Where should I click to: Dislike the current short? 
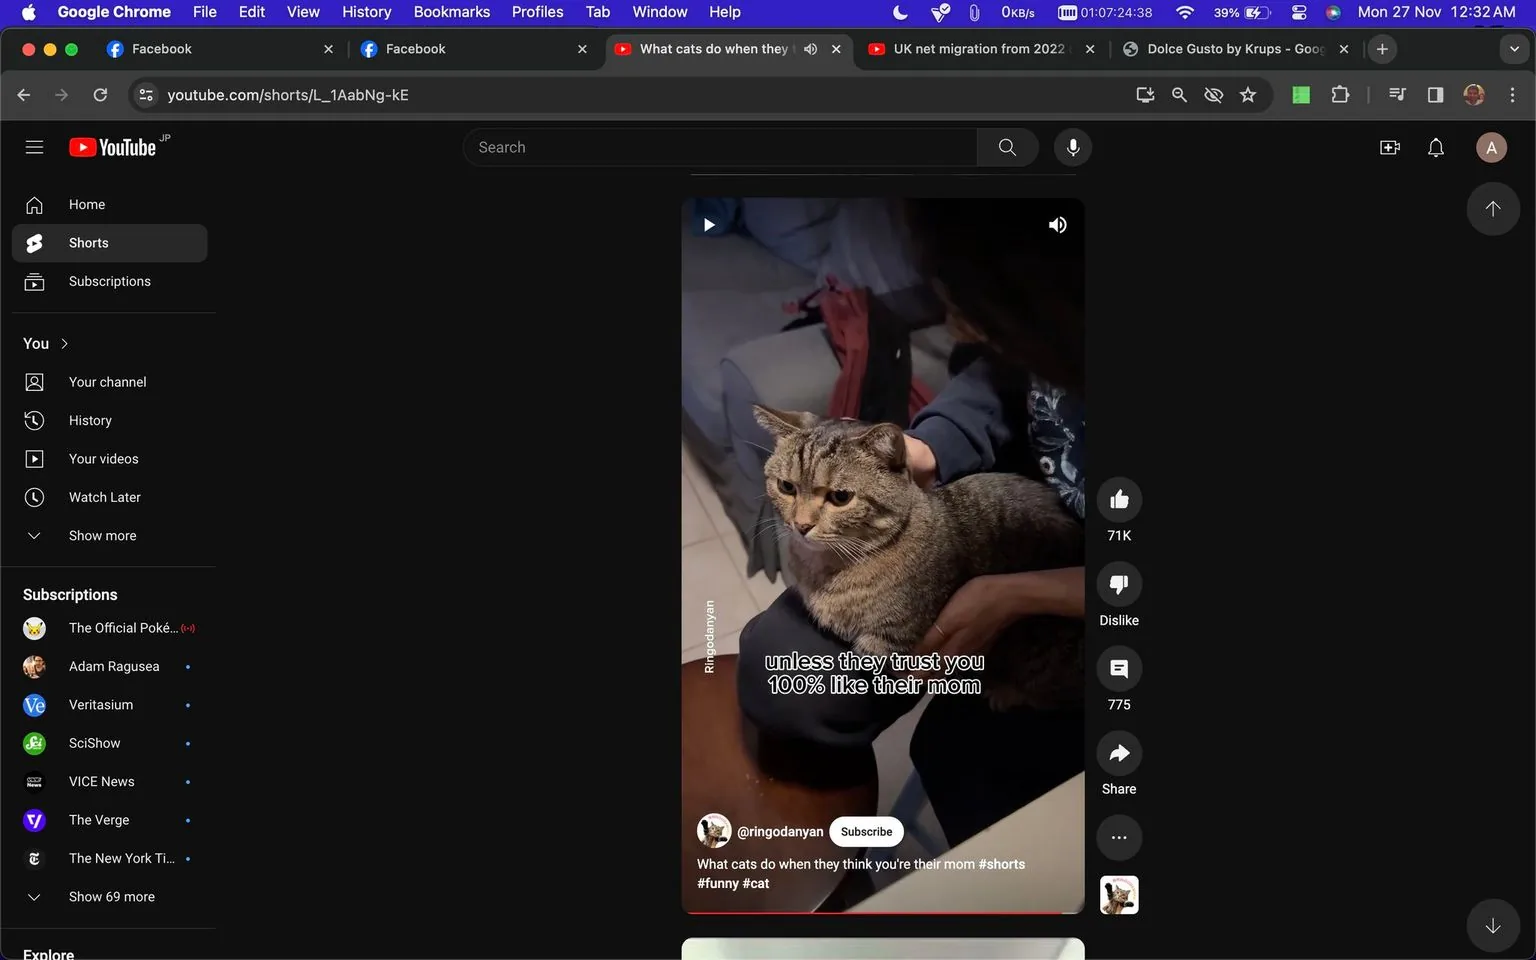click(1118, 584)
